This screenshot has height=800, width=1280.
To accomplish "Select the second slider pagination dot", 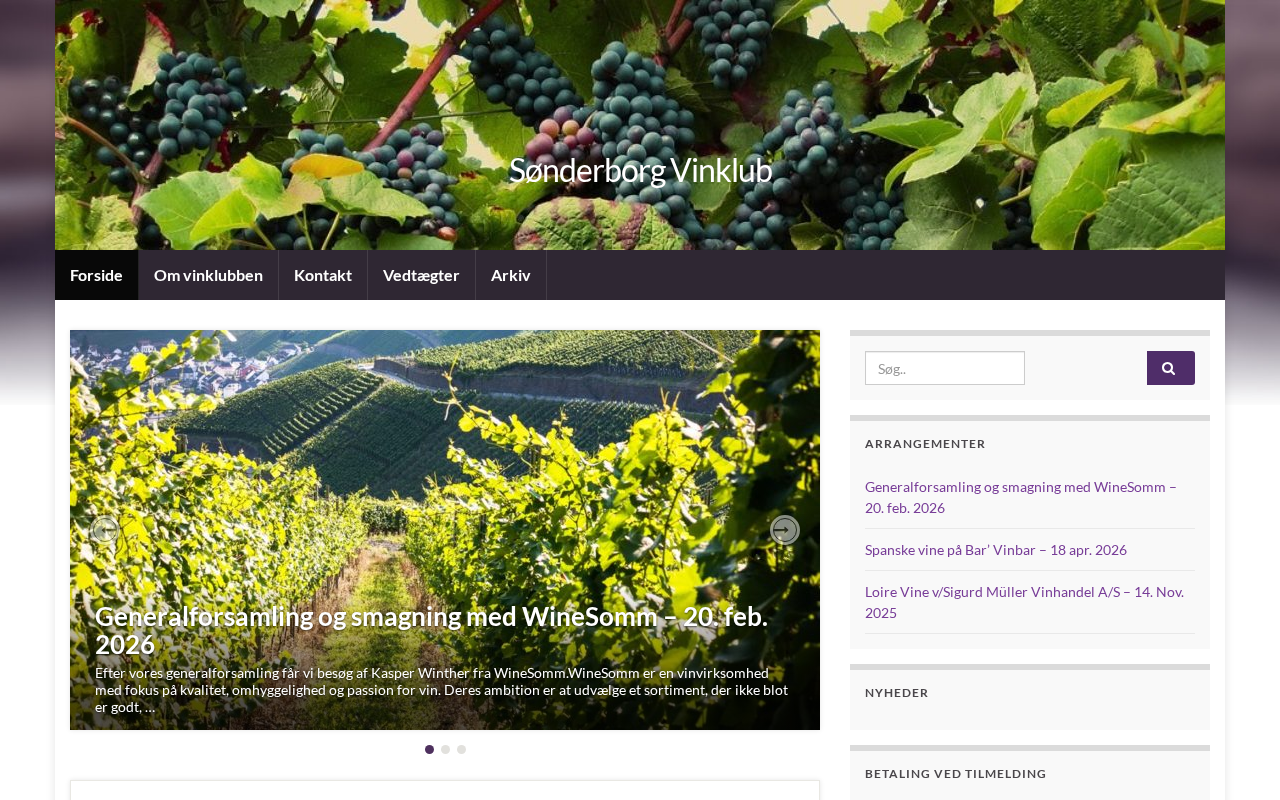I will coord(445,749).
